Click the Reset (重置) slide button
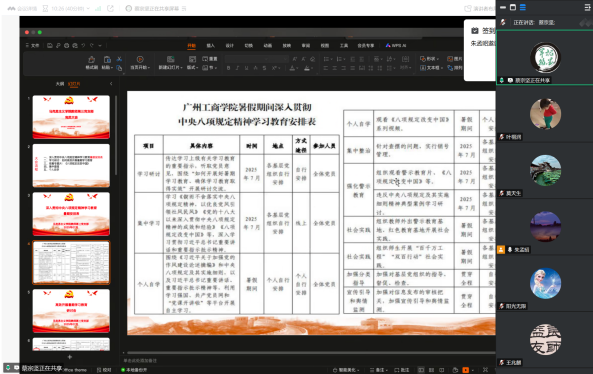Viewport: 593px width, 374px height. pyautogui.click(x=210, y=59)
